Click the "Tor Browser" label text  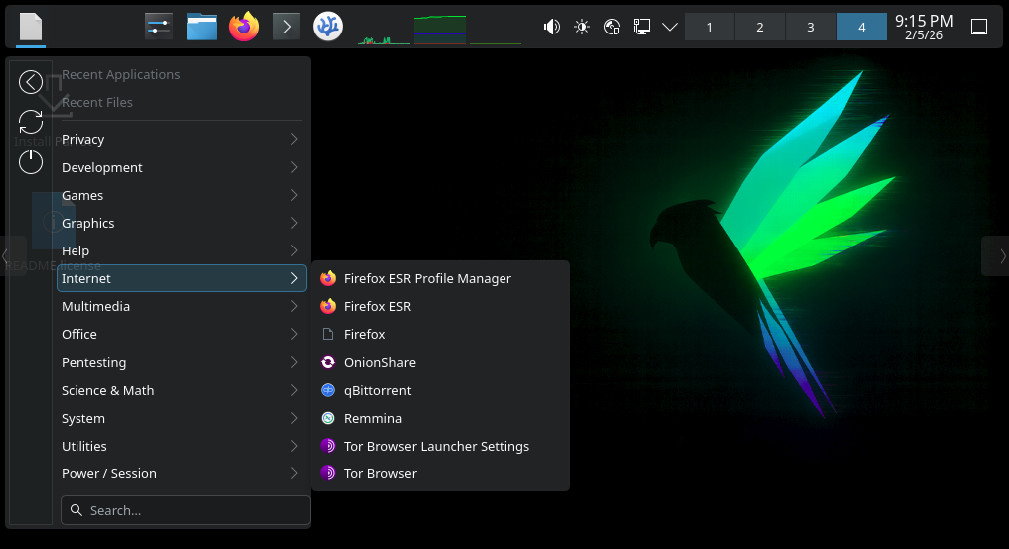(380, 474)
